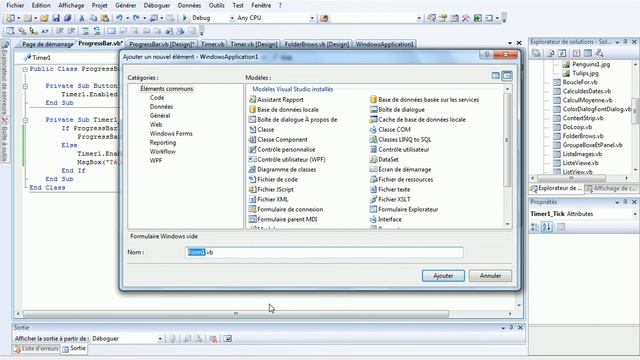This screenshot has width=640, height=360.
Task: Open the Outils menu
Action: [x=216, y=5]
